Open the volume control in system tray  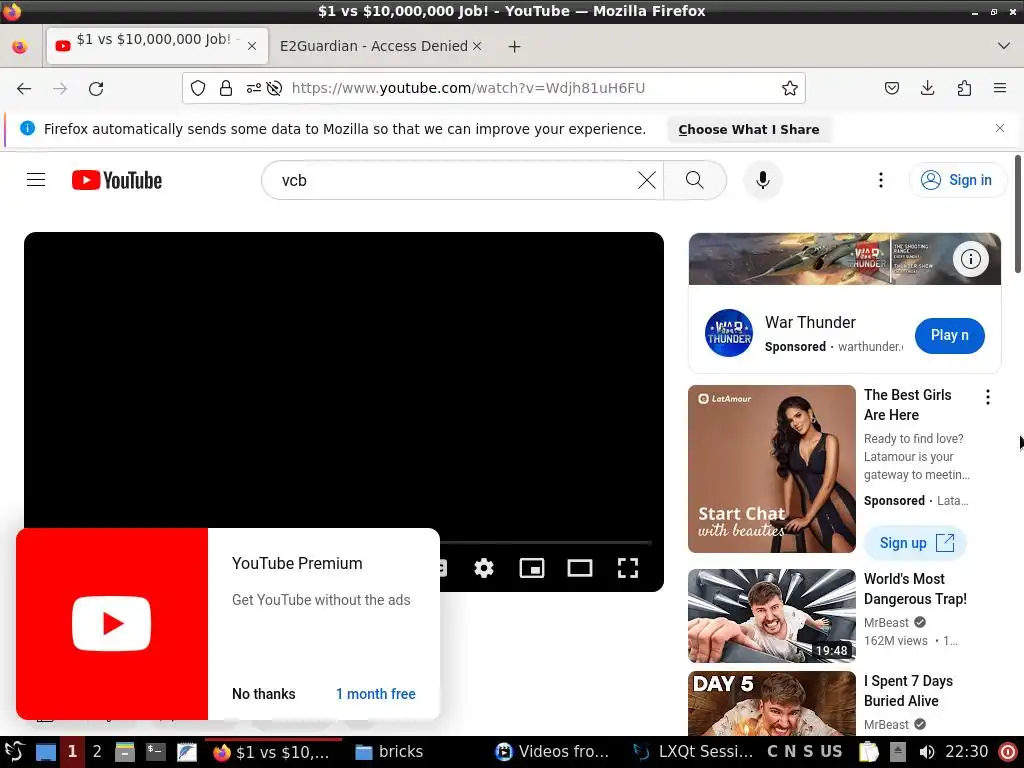point(926,752)
